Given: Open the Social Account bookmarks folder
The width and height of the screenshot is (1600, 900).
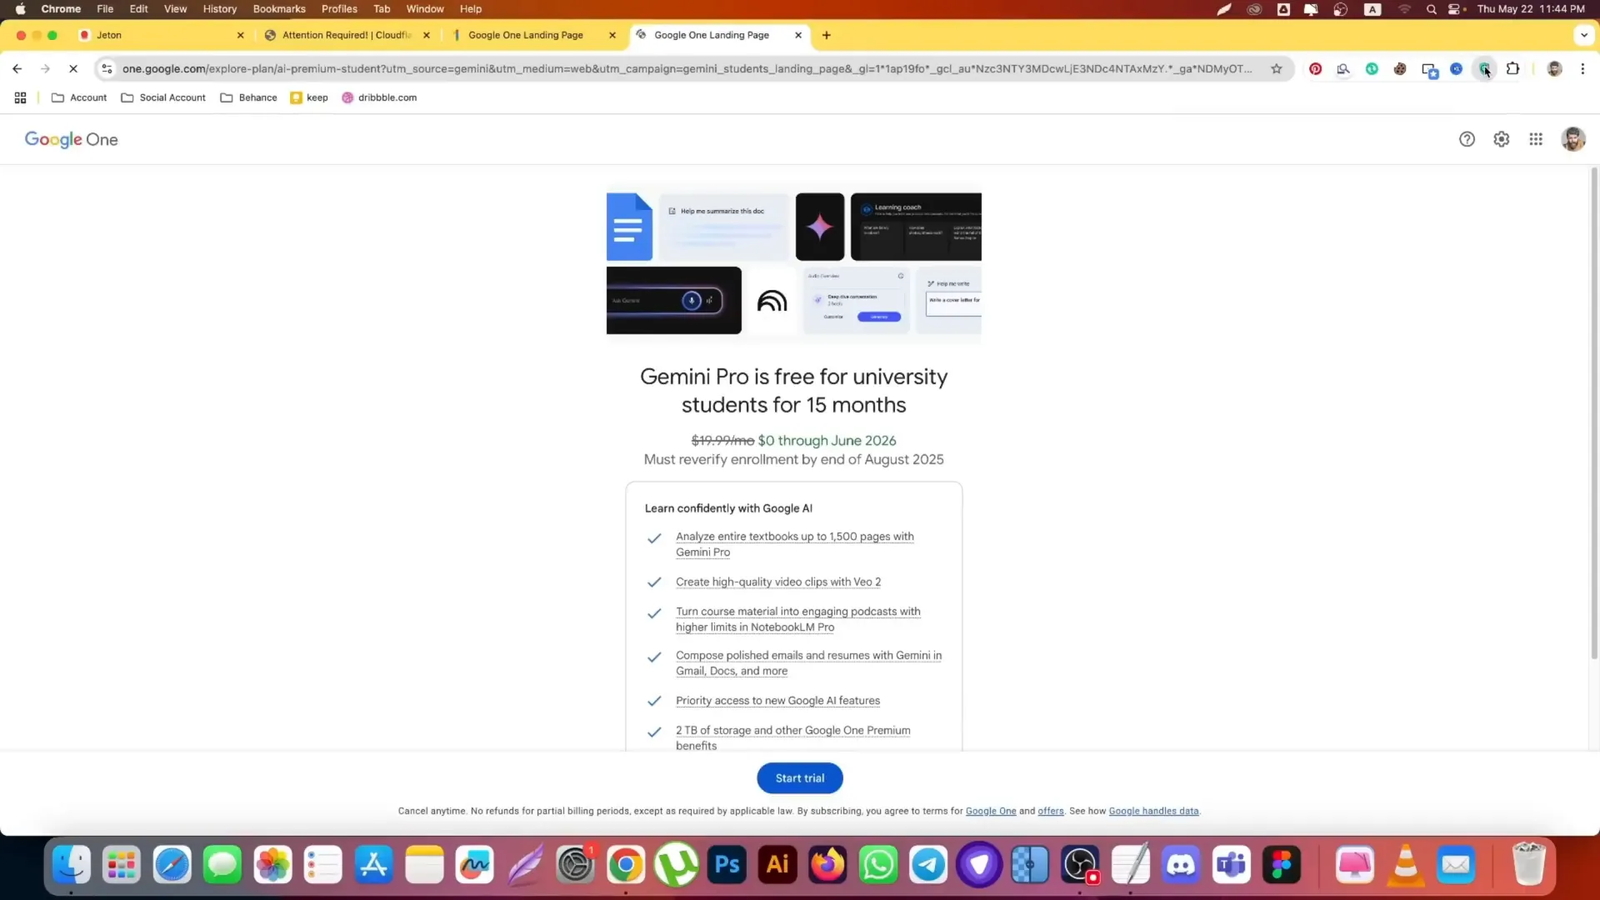Looking at the screenshot, I should click(163, 98).
